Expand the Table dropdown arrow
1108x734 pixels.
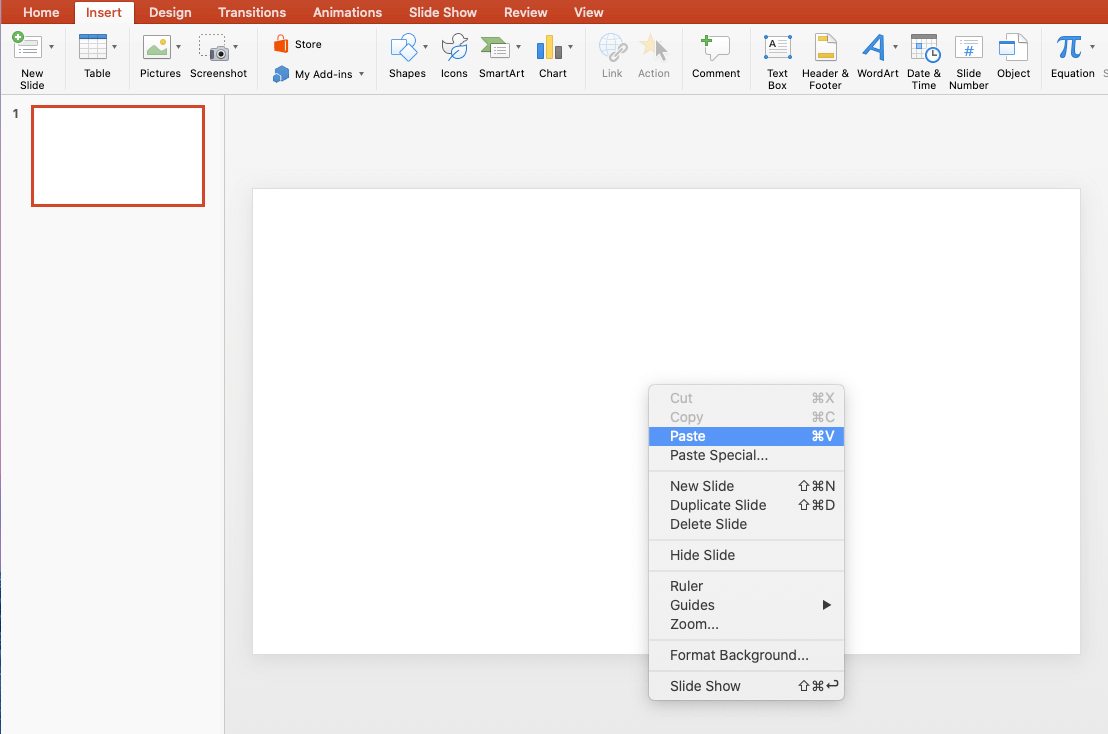click(x=114, y=47)
